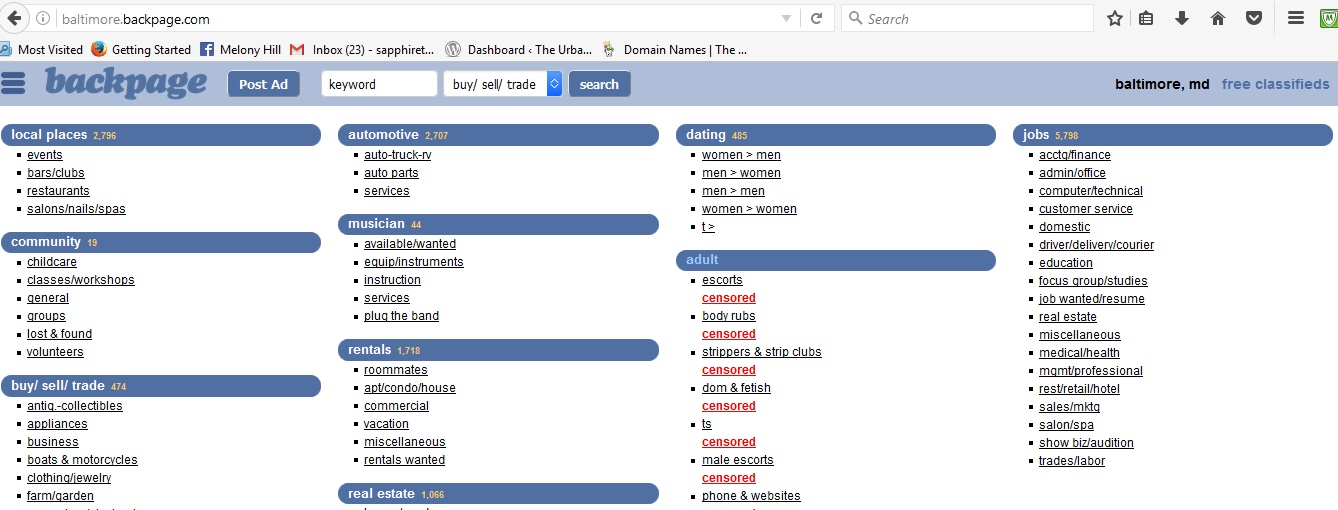The width and height of the screenshot is (1338, 510).
Task: Open the apt/condo/house link
Action: (410, 388)
